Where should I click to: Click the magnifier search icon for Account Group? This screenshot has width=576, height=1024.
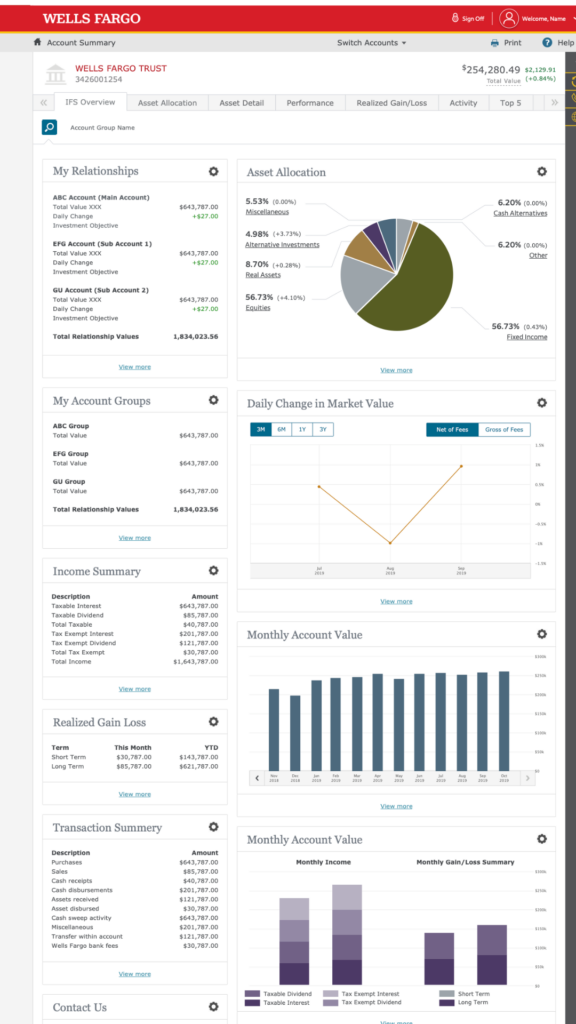pyautogui.click(x=49, y=127)
